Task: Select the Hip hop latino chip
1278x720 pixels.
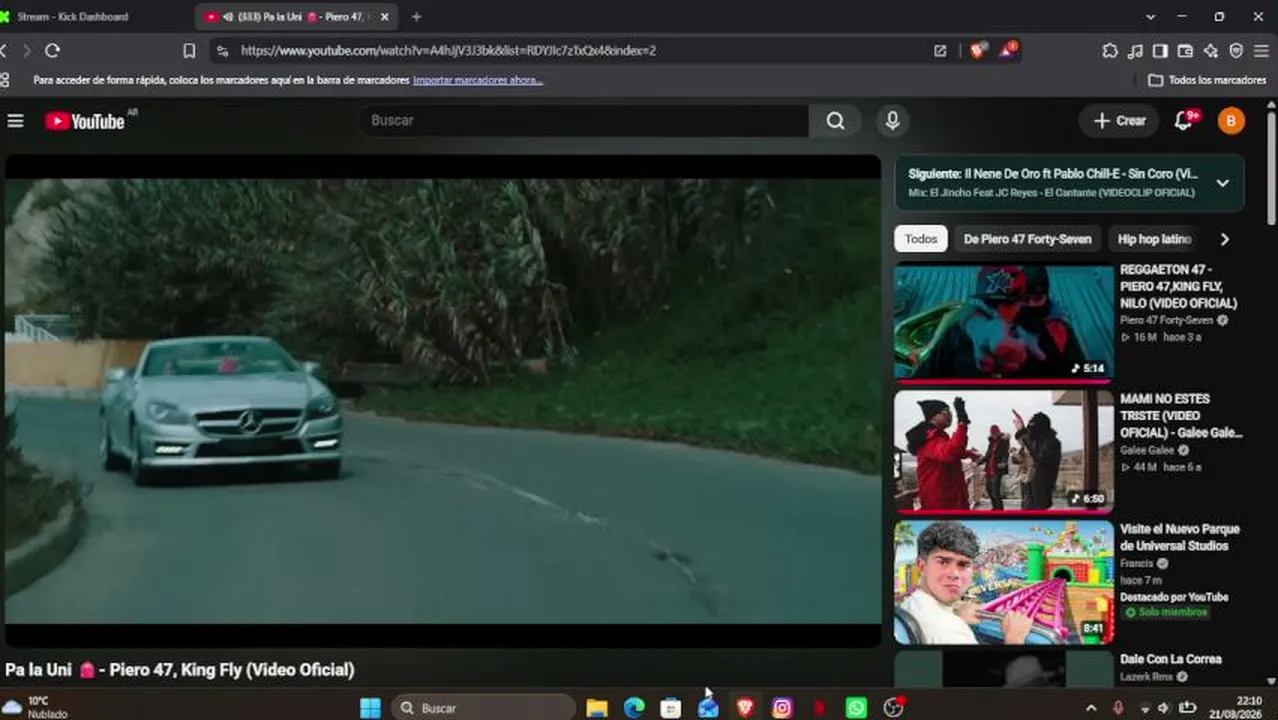Action: tap(1154, 239)
